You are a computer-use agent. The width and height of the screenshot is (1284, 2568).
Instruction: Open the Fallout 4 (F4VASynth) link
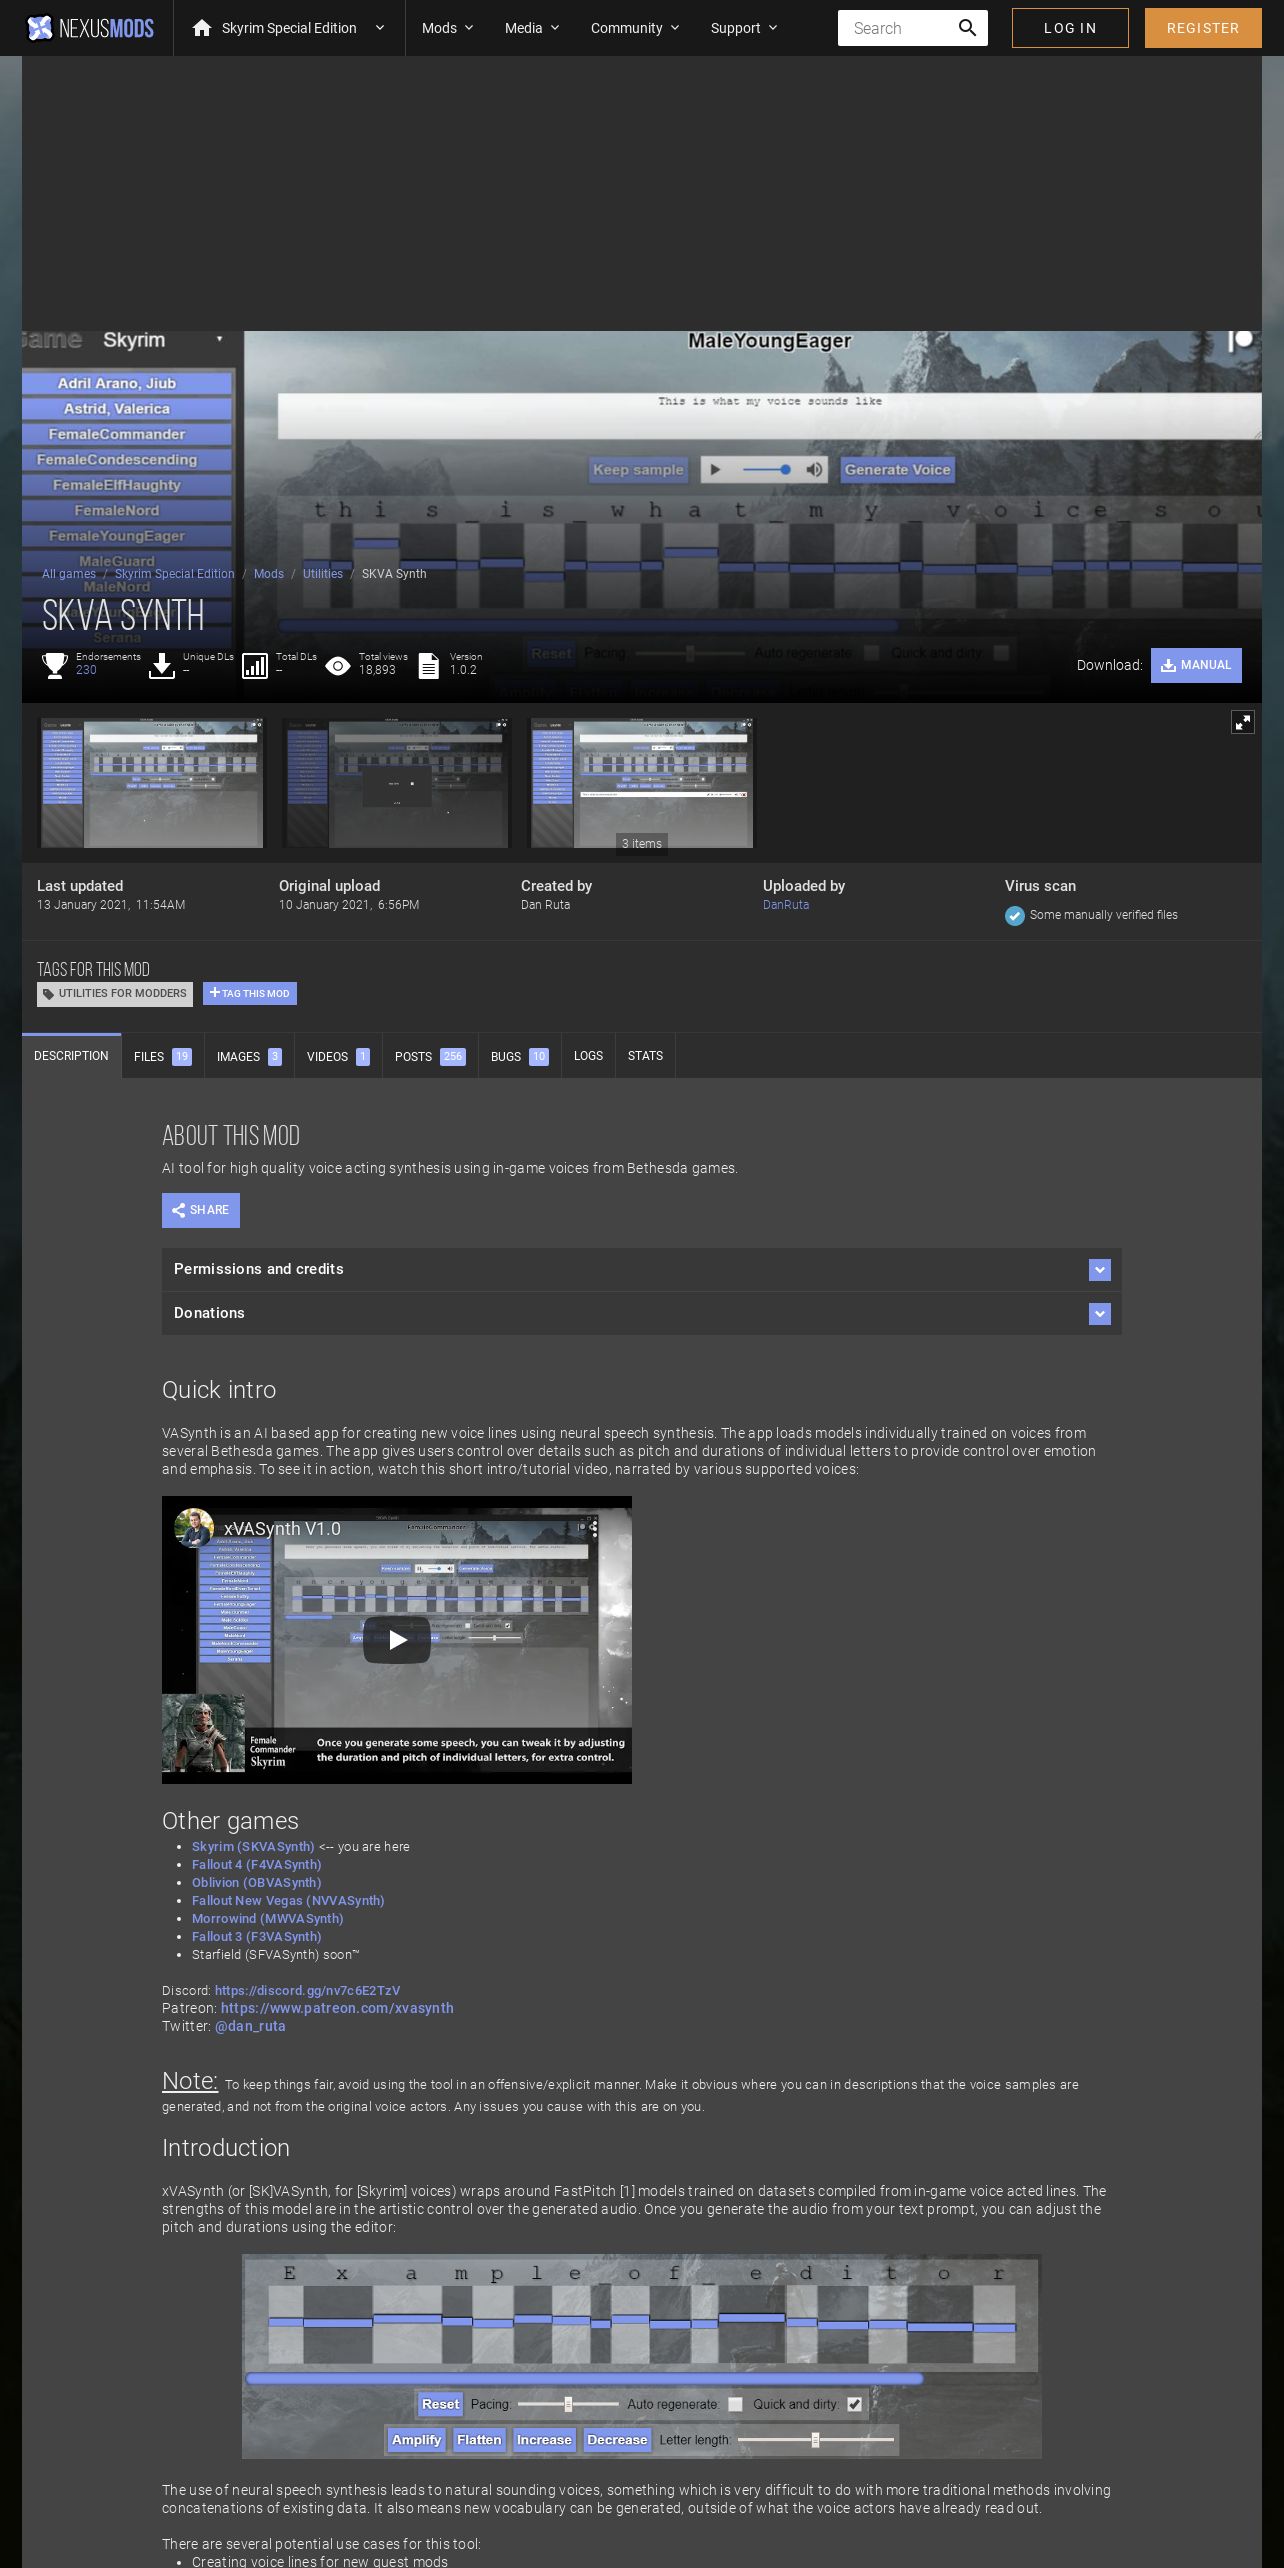(x=257, y=1865)
